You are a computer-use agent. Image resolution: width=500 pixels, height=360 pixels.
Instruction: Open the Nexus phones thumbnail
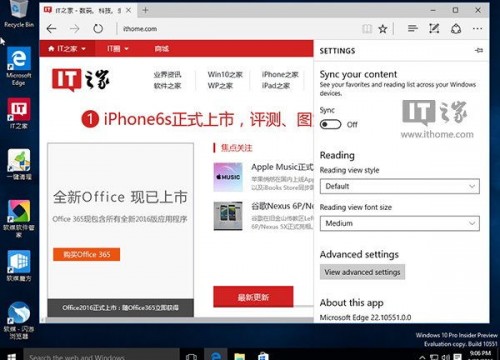(x=228, y=216)
